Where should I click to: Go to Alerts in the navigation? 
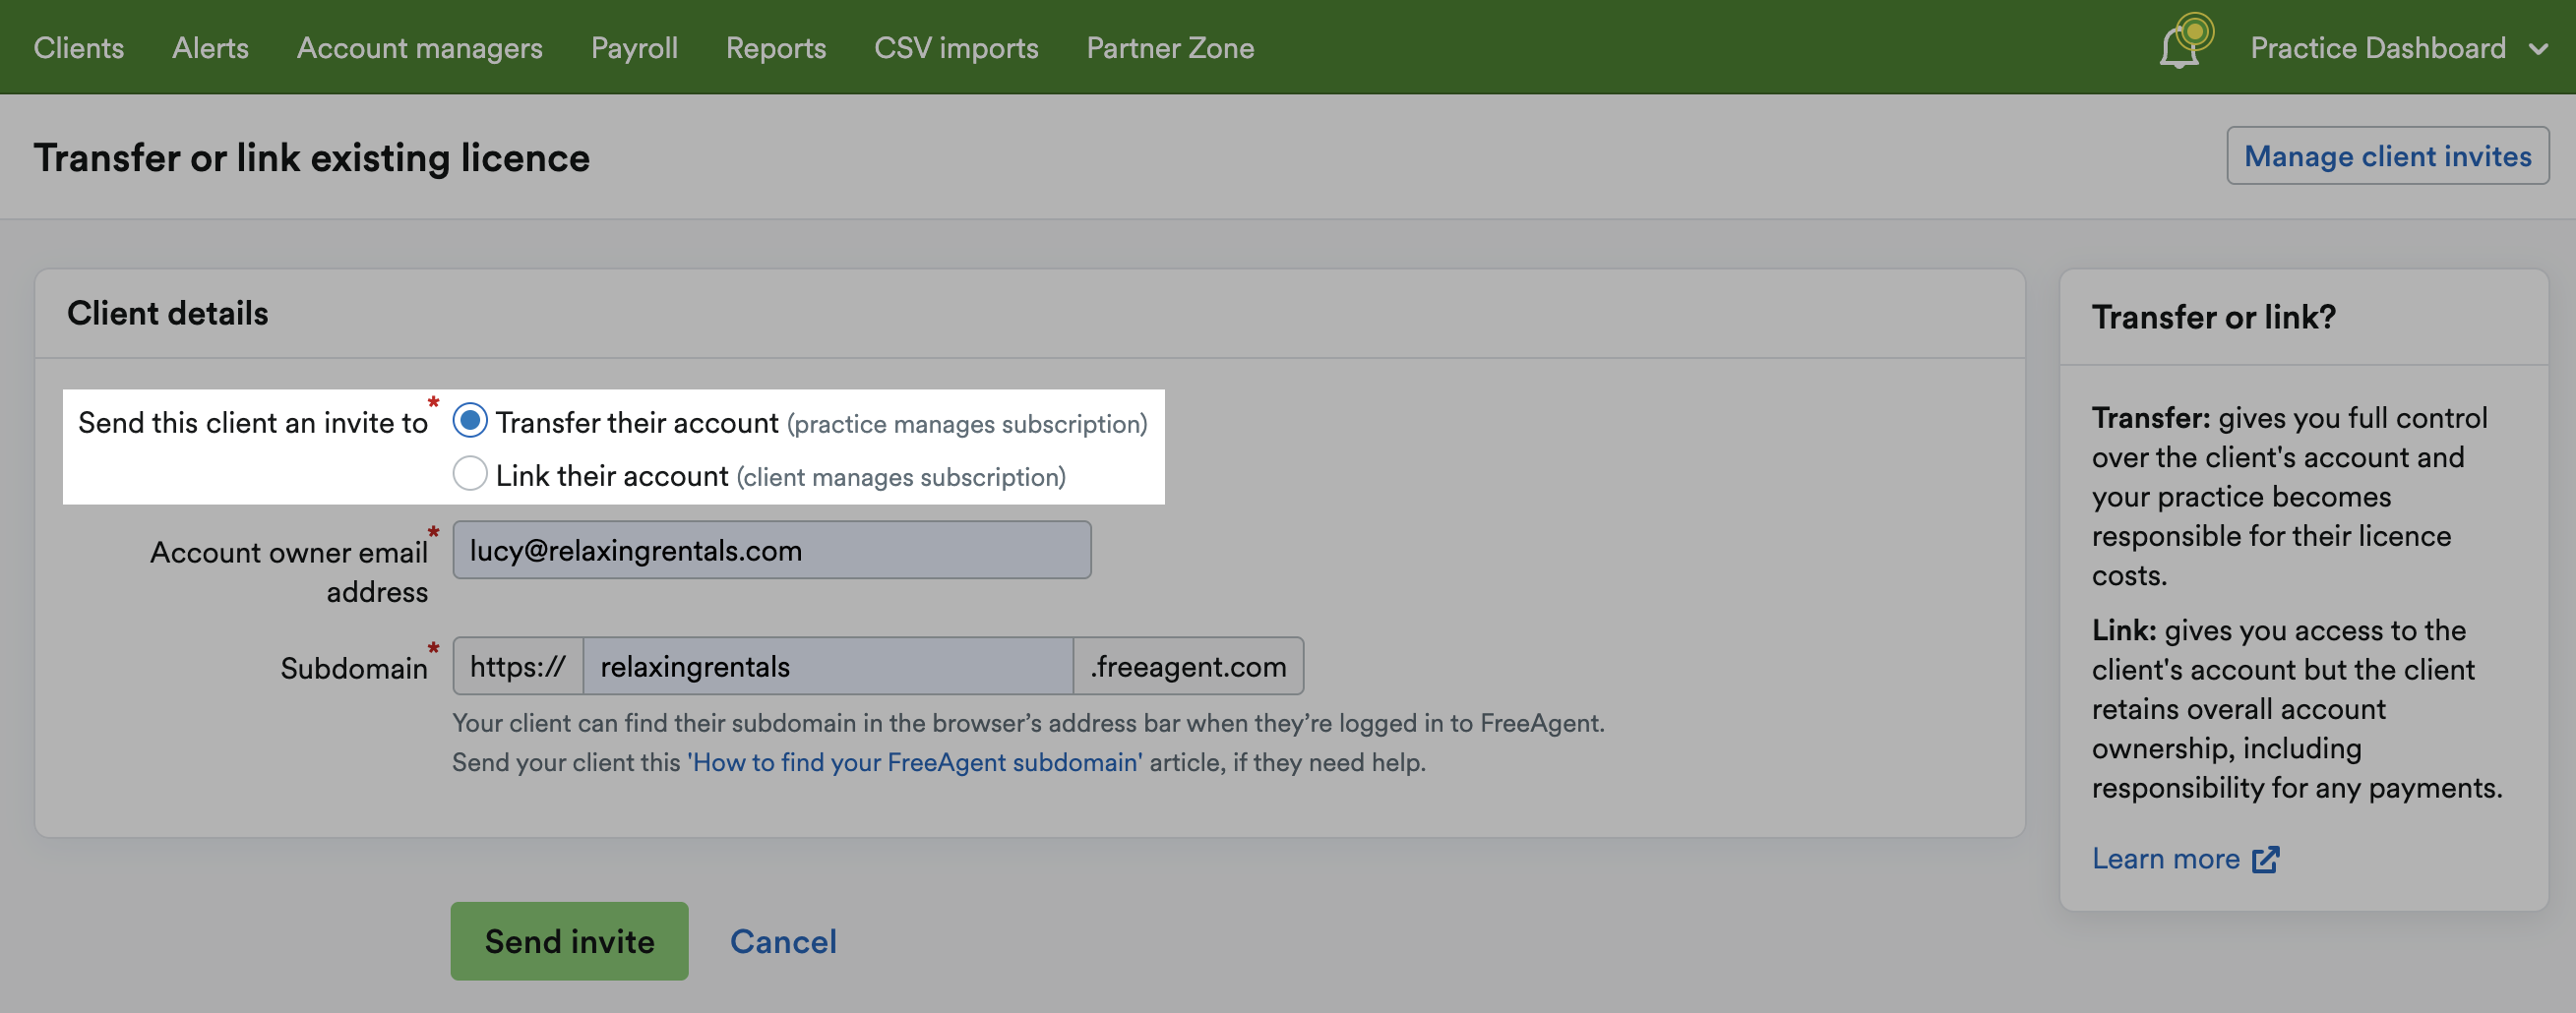210,47
